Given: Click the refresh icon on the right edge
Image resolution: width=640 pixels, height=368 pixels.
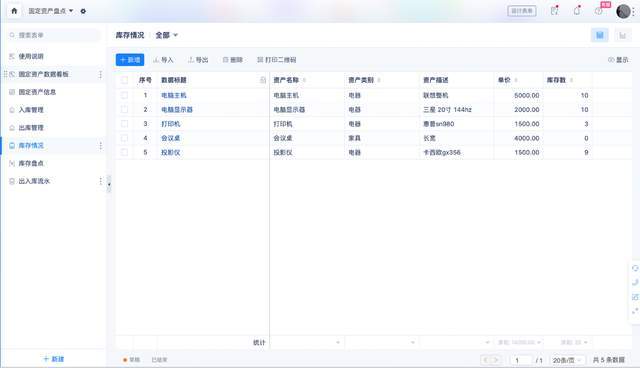Looking at the screenshot, I should pos(635,268).
